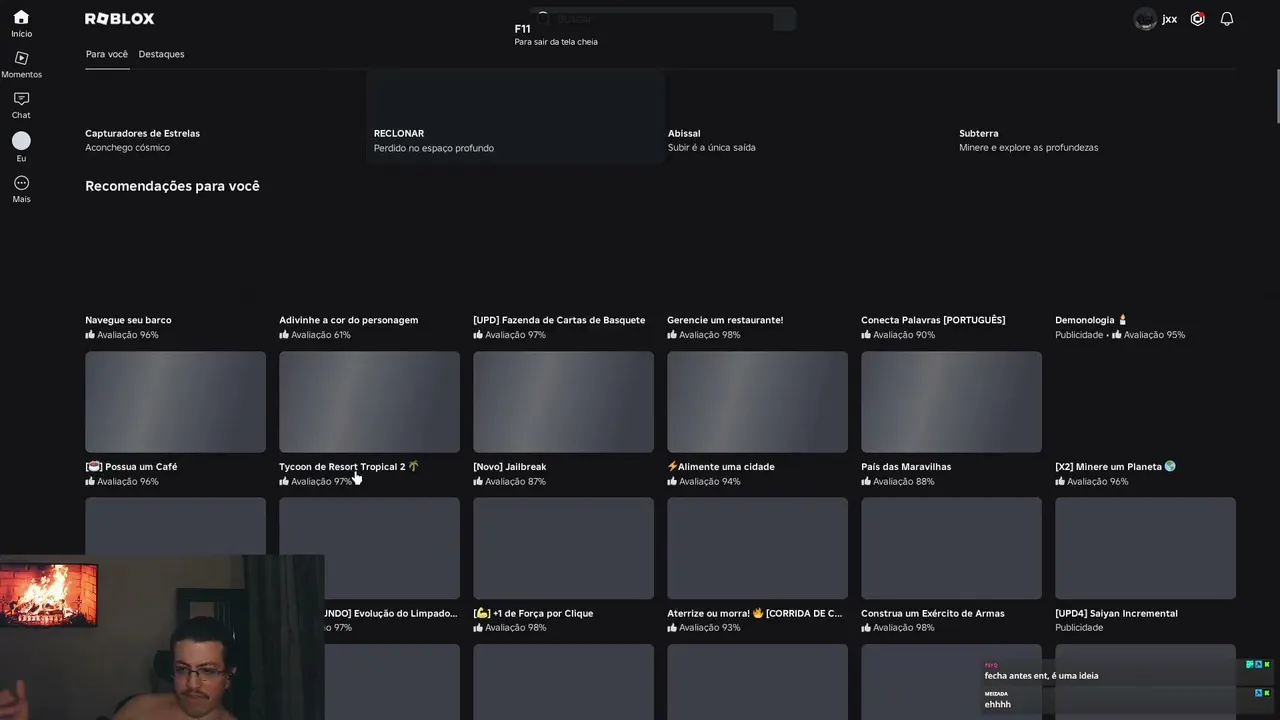1280x720 pixels.
Task: Click the thumbs-up icon under [Novo] Jailbreak
Action: click(478, 481)
